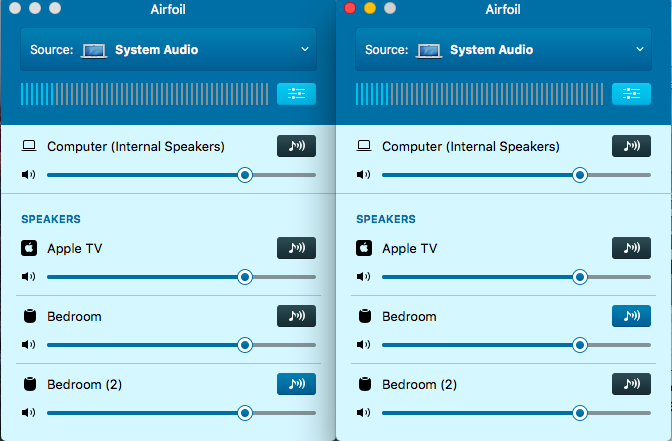
Task: Stop sending audio to Bedroom (2), left window
Action: pyautogui.click(x=296, y=384)
